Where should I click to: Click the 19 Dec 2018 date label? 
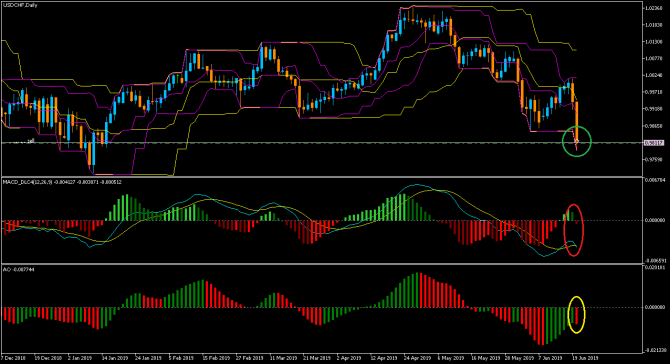[48, 358]
